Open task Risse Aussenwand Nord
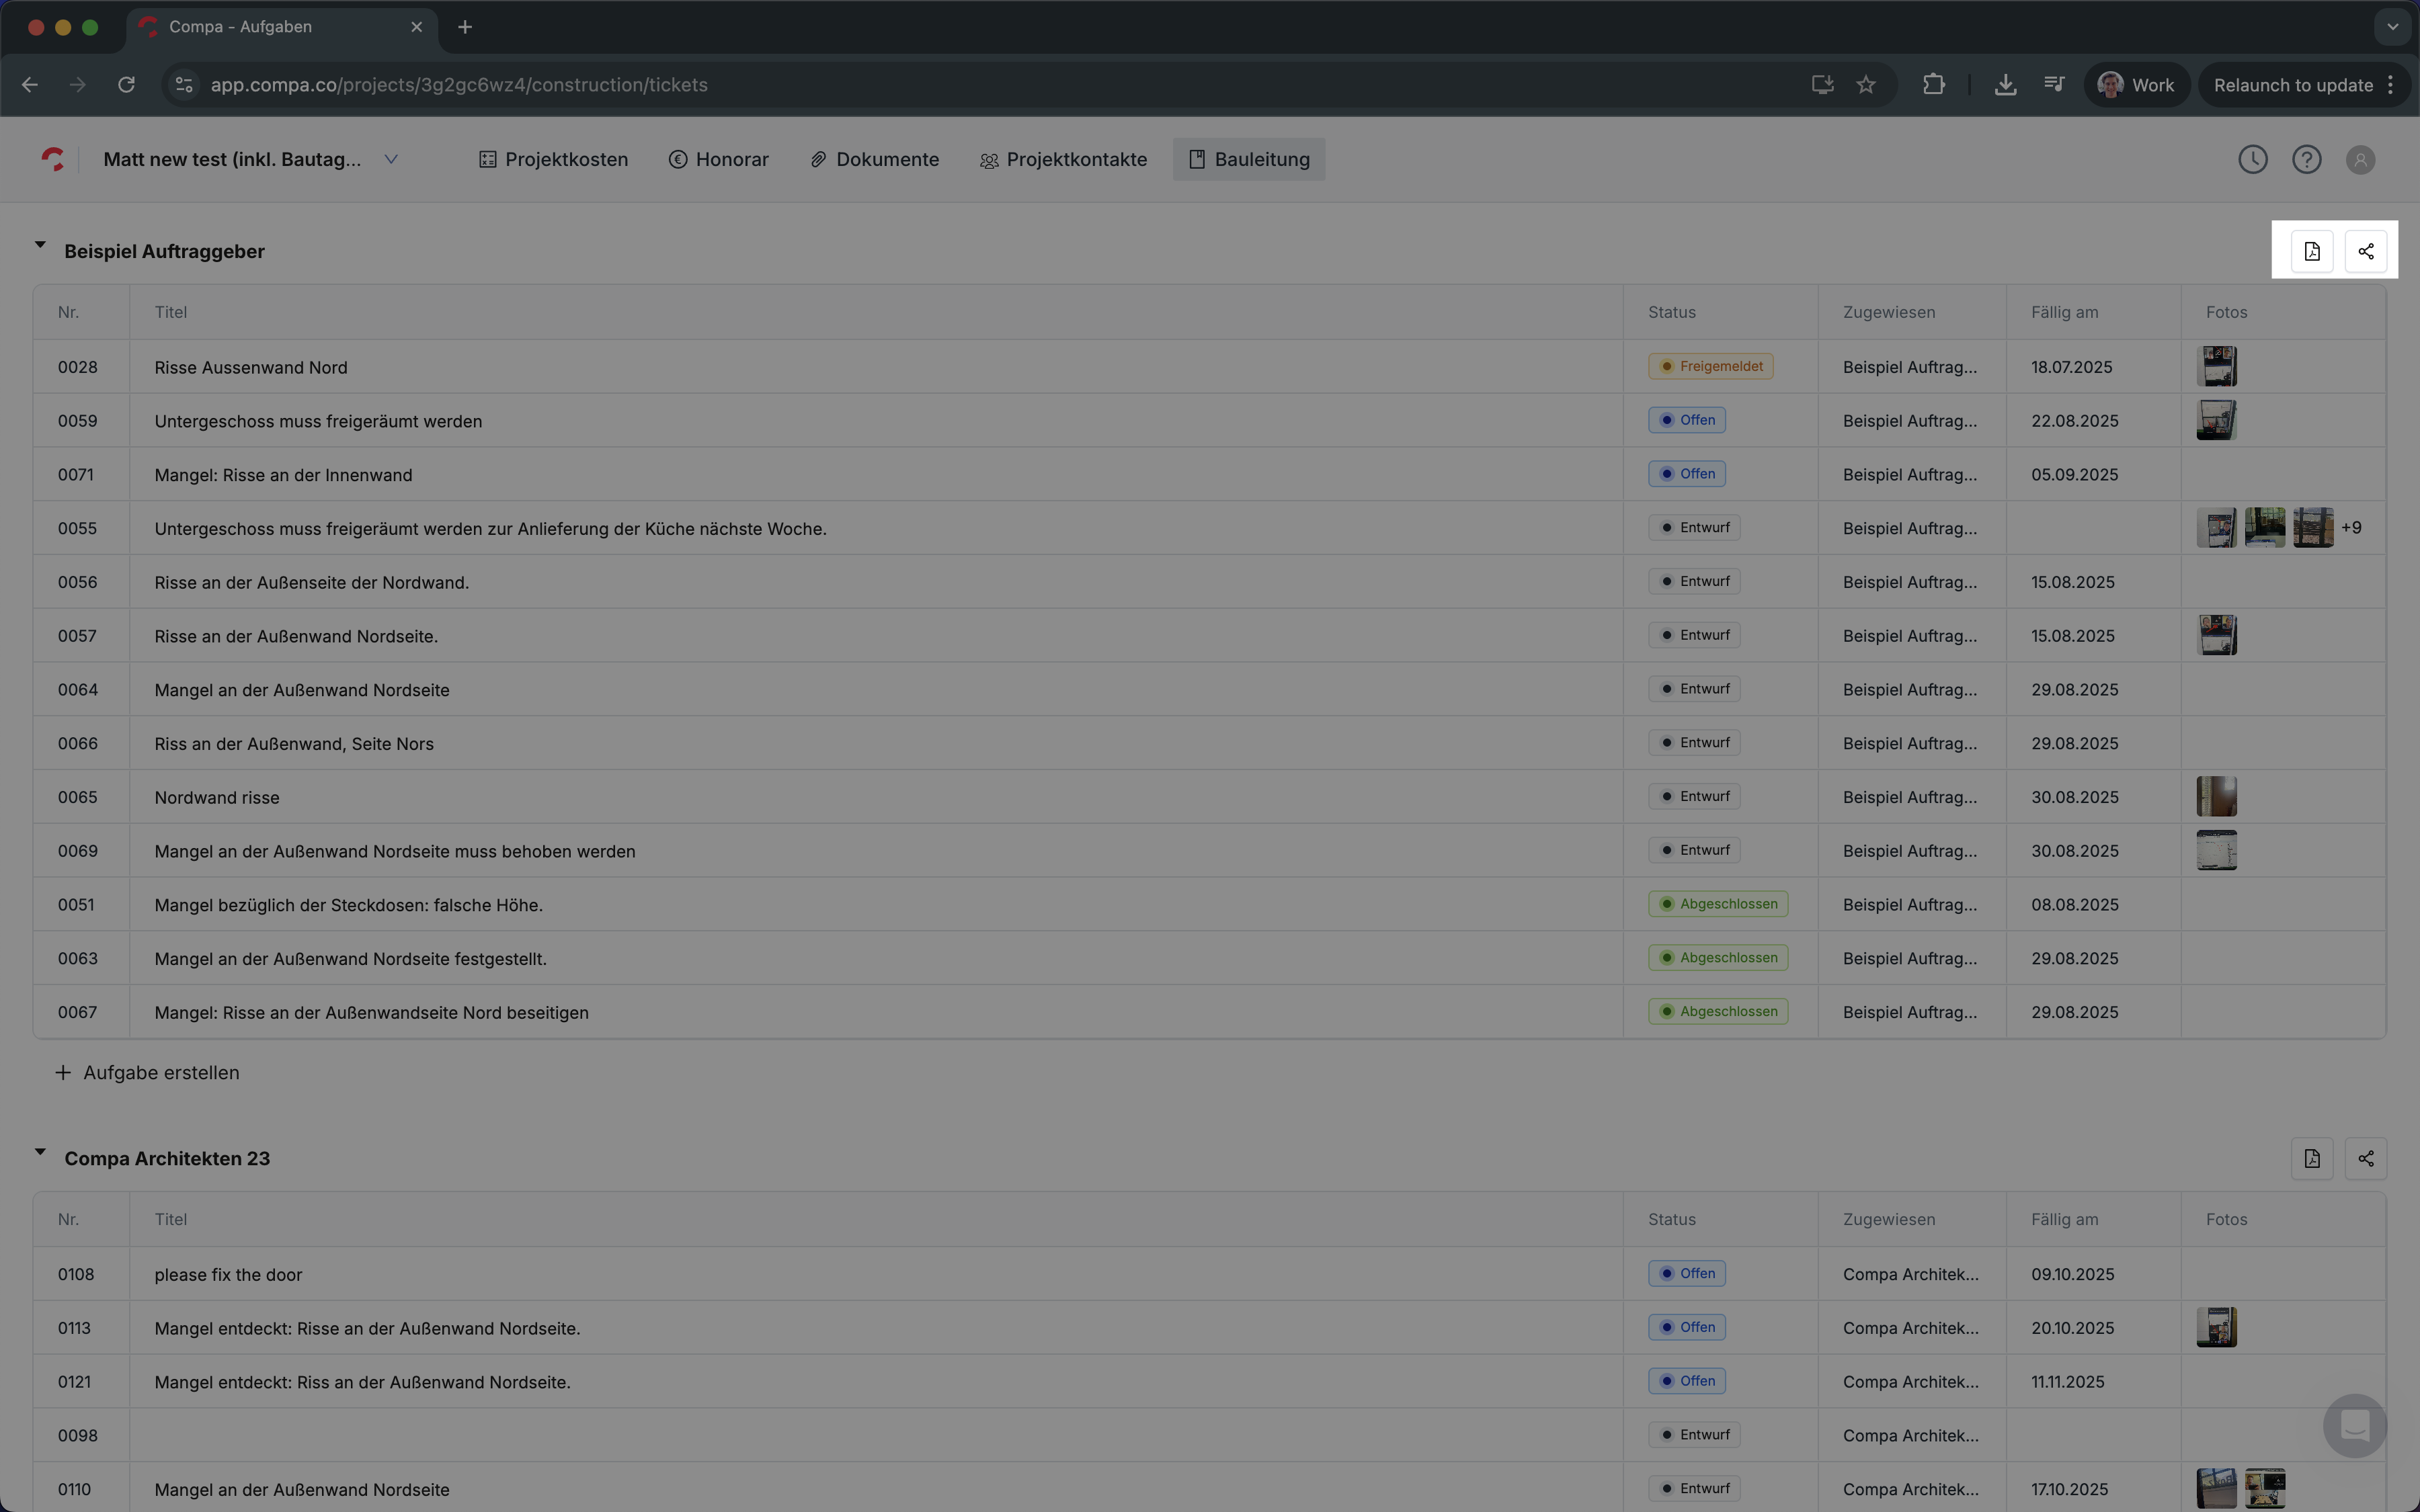 click(251, 367)
